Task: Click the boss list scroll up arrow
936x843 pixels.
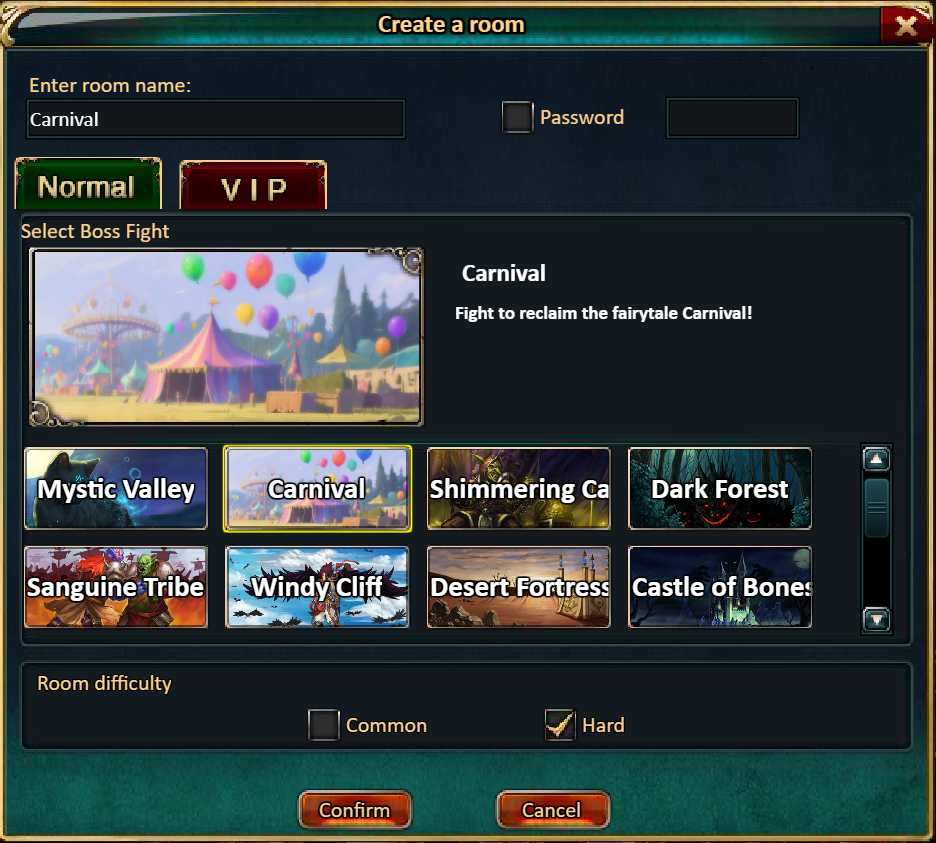Action: click(x=876, y=459)
